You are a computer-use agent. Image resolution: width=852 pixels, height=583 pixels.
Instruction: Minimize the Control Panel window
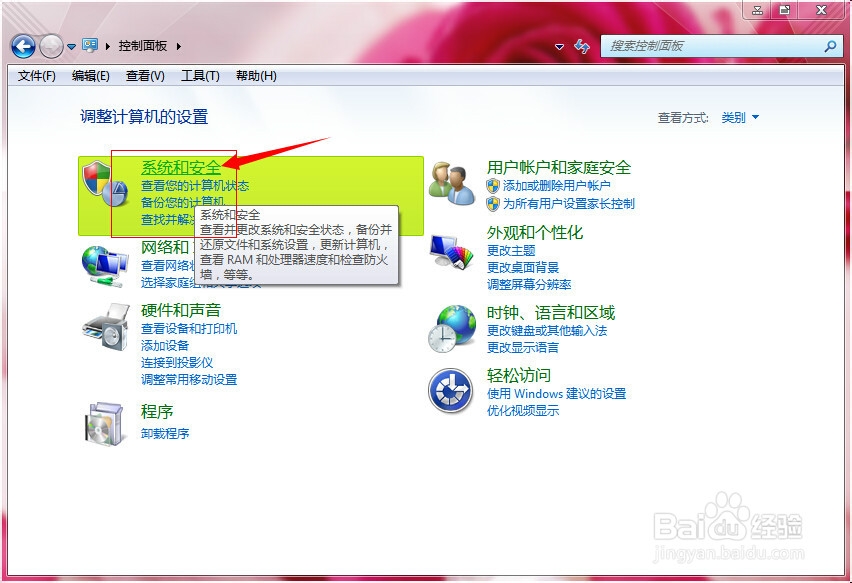[x=757, y=10]
